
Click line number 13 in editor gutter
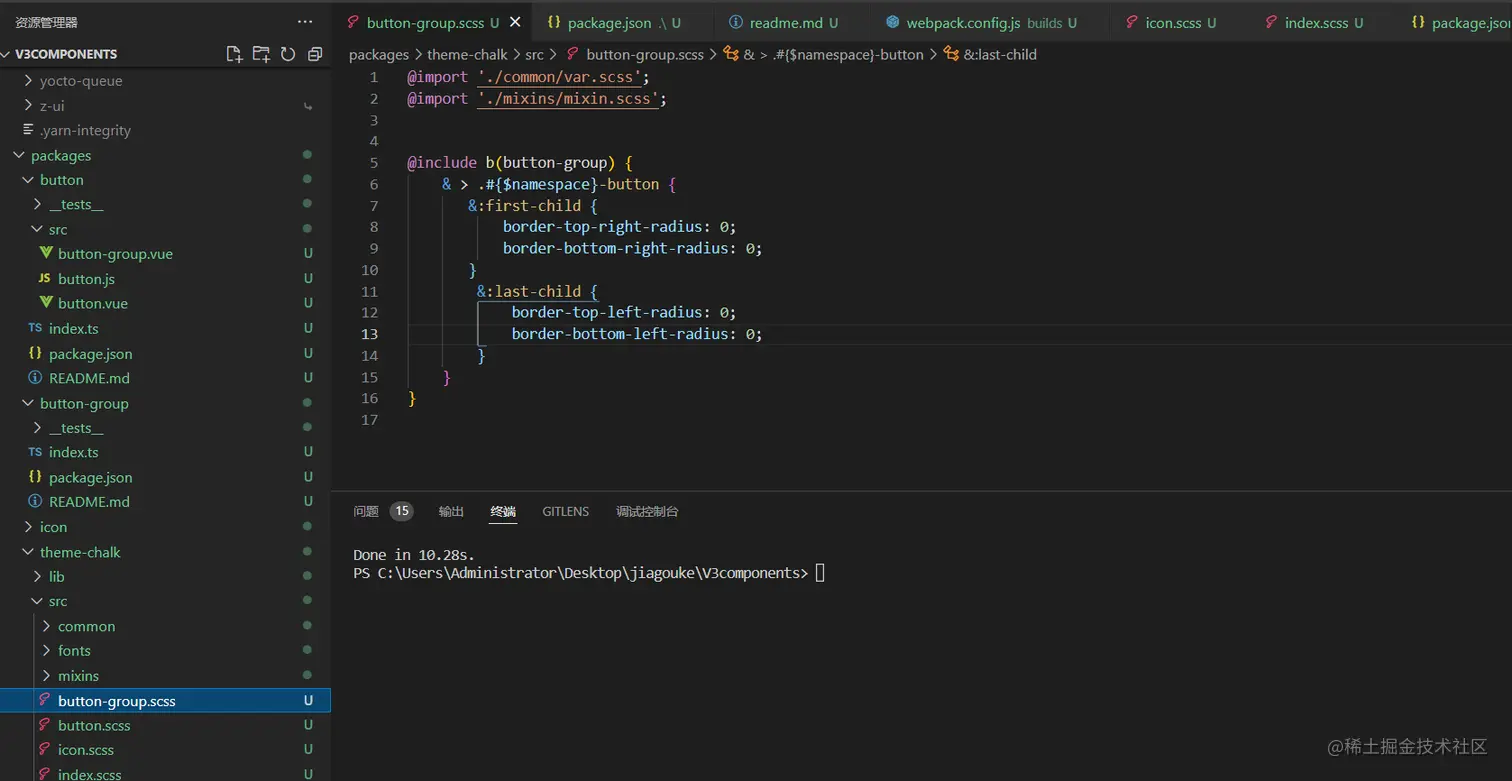point(371,334)
